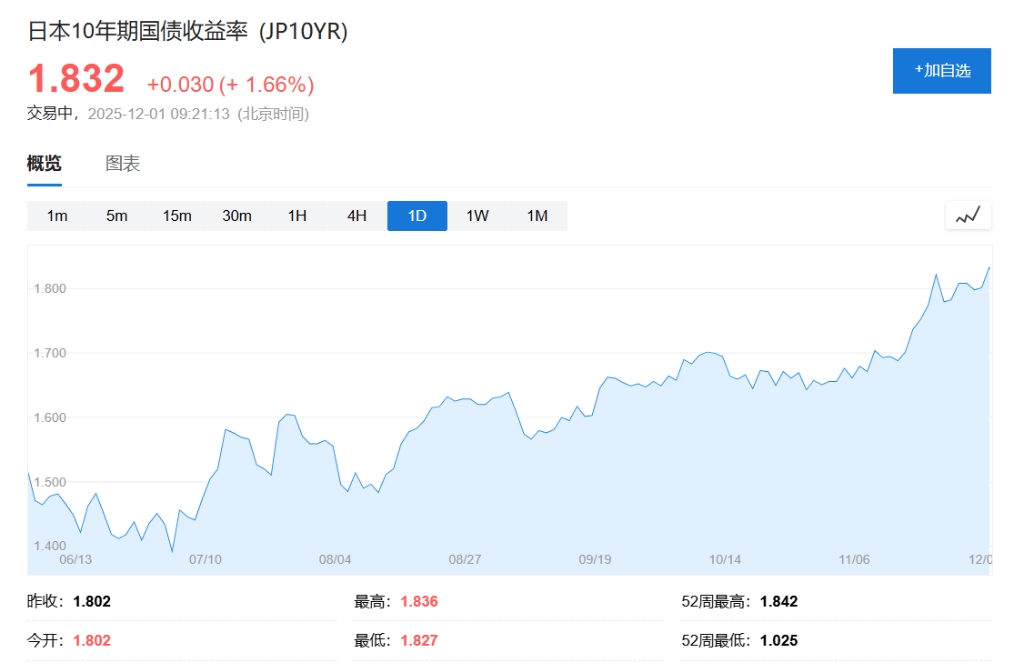Choose the 15m interval option
1024x672 pixels.
[177, 216]
